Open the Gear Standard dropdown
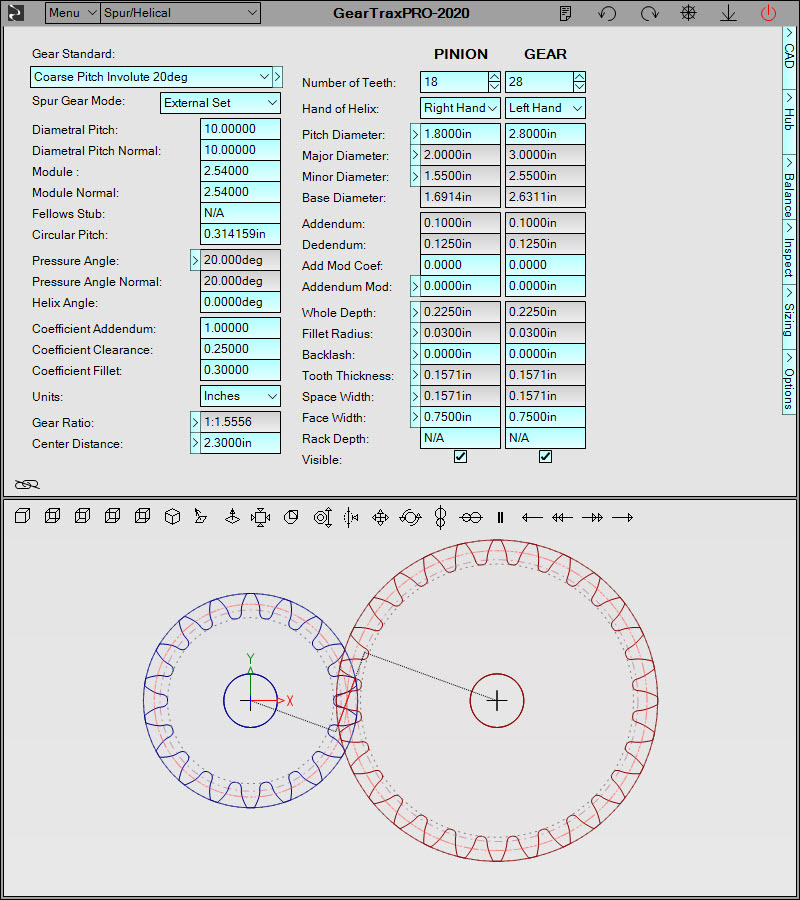800x900 pixels. 264,77
